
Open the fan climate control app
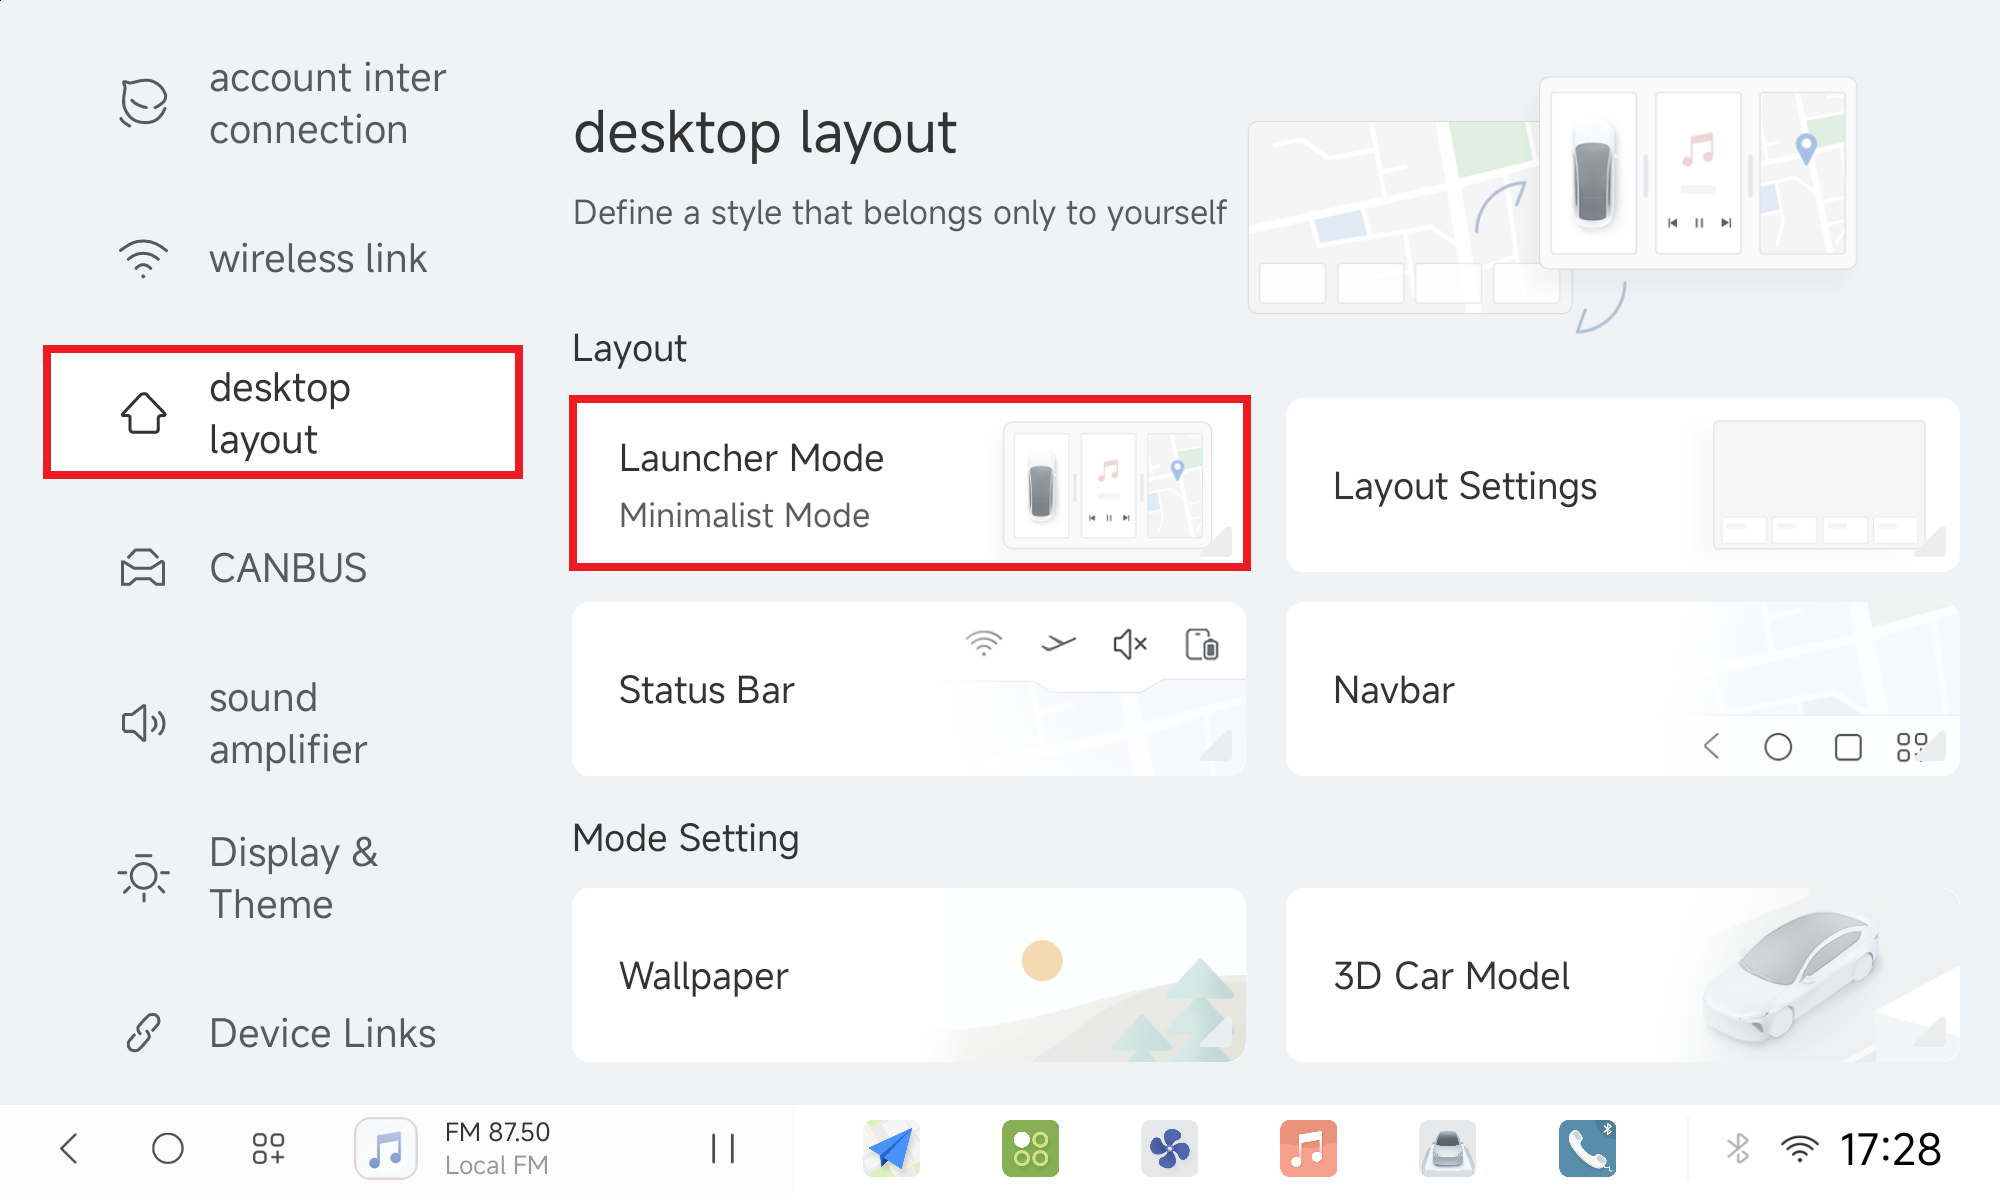[x=1169, y=1148]
